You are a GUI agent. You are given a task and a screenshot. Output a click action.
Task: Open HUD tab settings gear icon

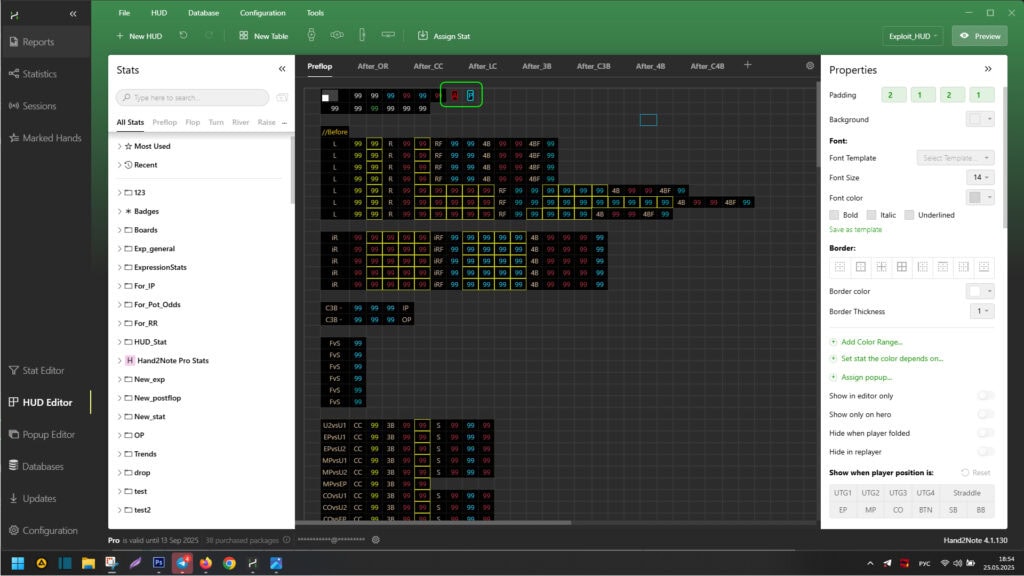pyautogui.click(x=810, y=66)
